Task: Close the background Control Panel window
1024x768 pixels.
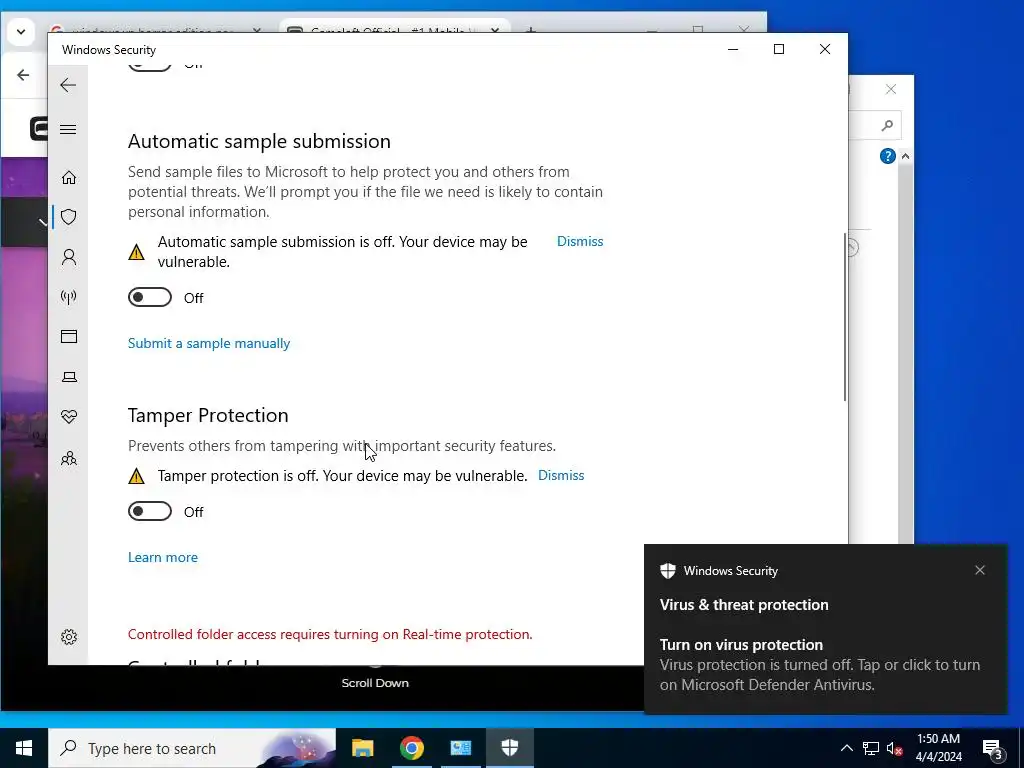Action: (x=891, y=89)
